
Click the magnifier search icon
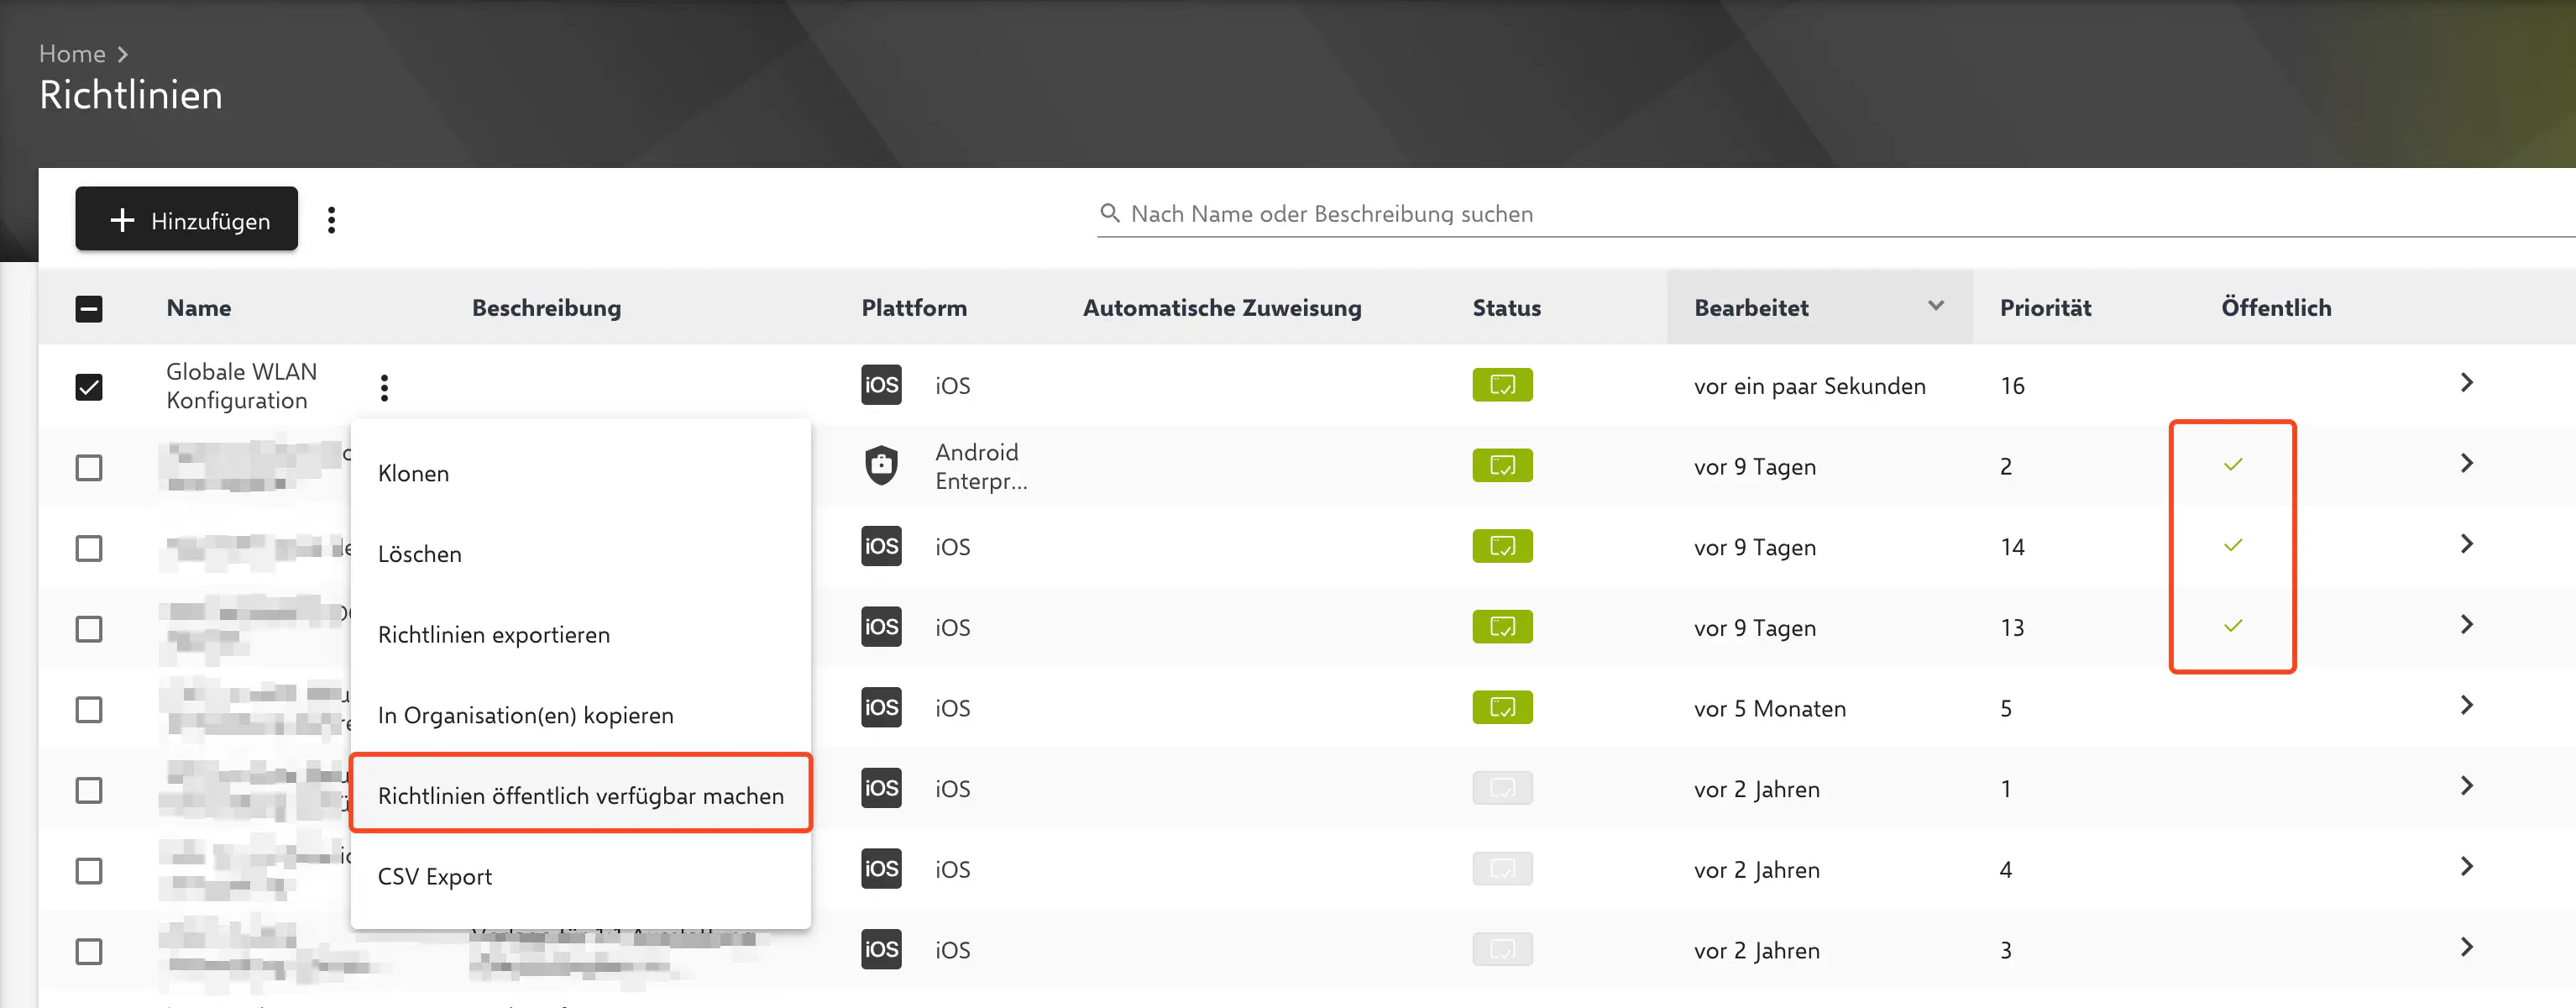click(1109, 213)
